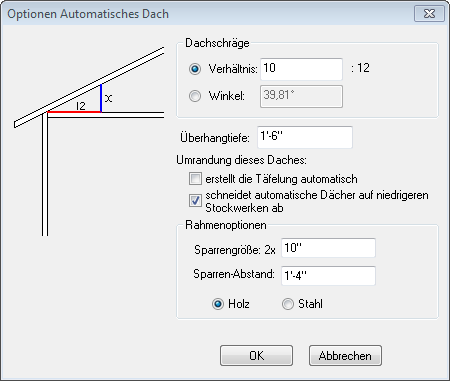Click the Sparrengröße input field
The height and width of the screenshot is (381, 450).
(x=328, y=248)
